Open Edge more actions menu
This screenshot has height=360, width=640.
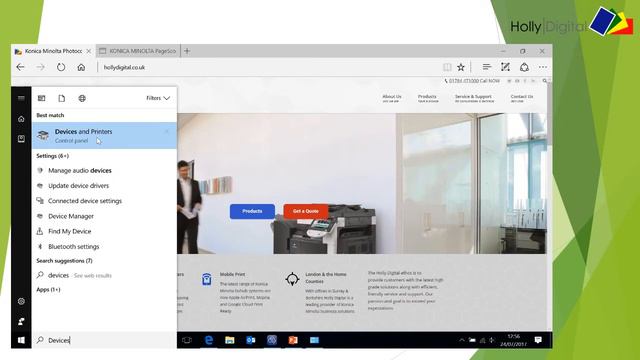[542, 67]
